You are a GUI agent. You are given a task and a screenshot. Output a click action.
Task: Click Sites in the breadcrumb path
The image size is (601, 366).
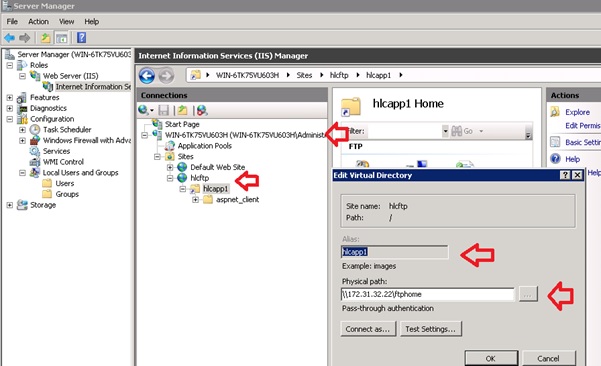(x=304, y=75)
